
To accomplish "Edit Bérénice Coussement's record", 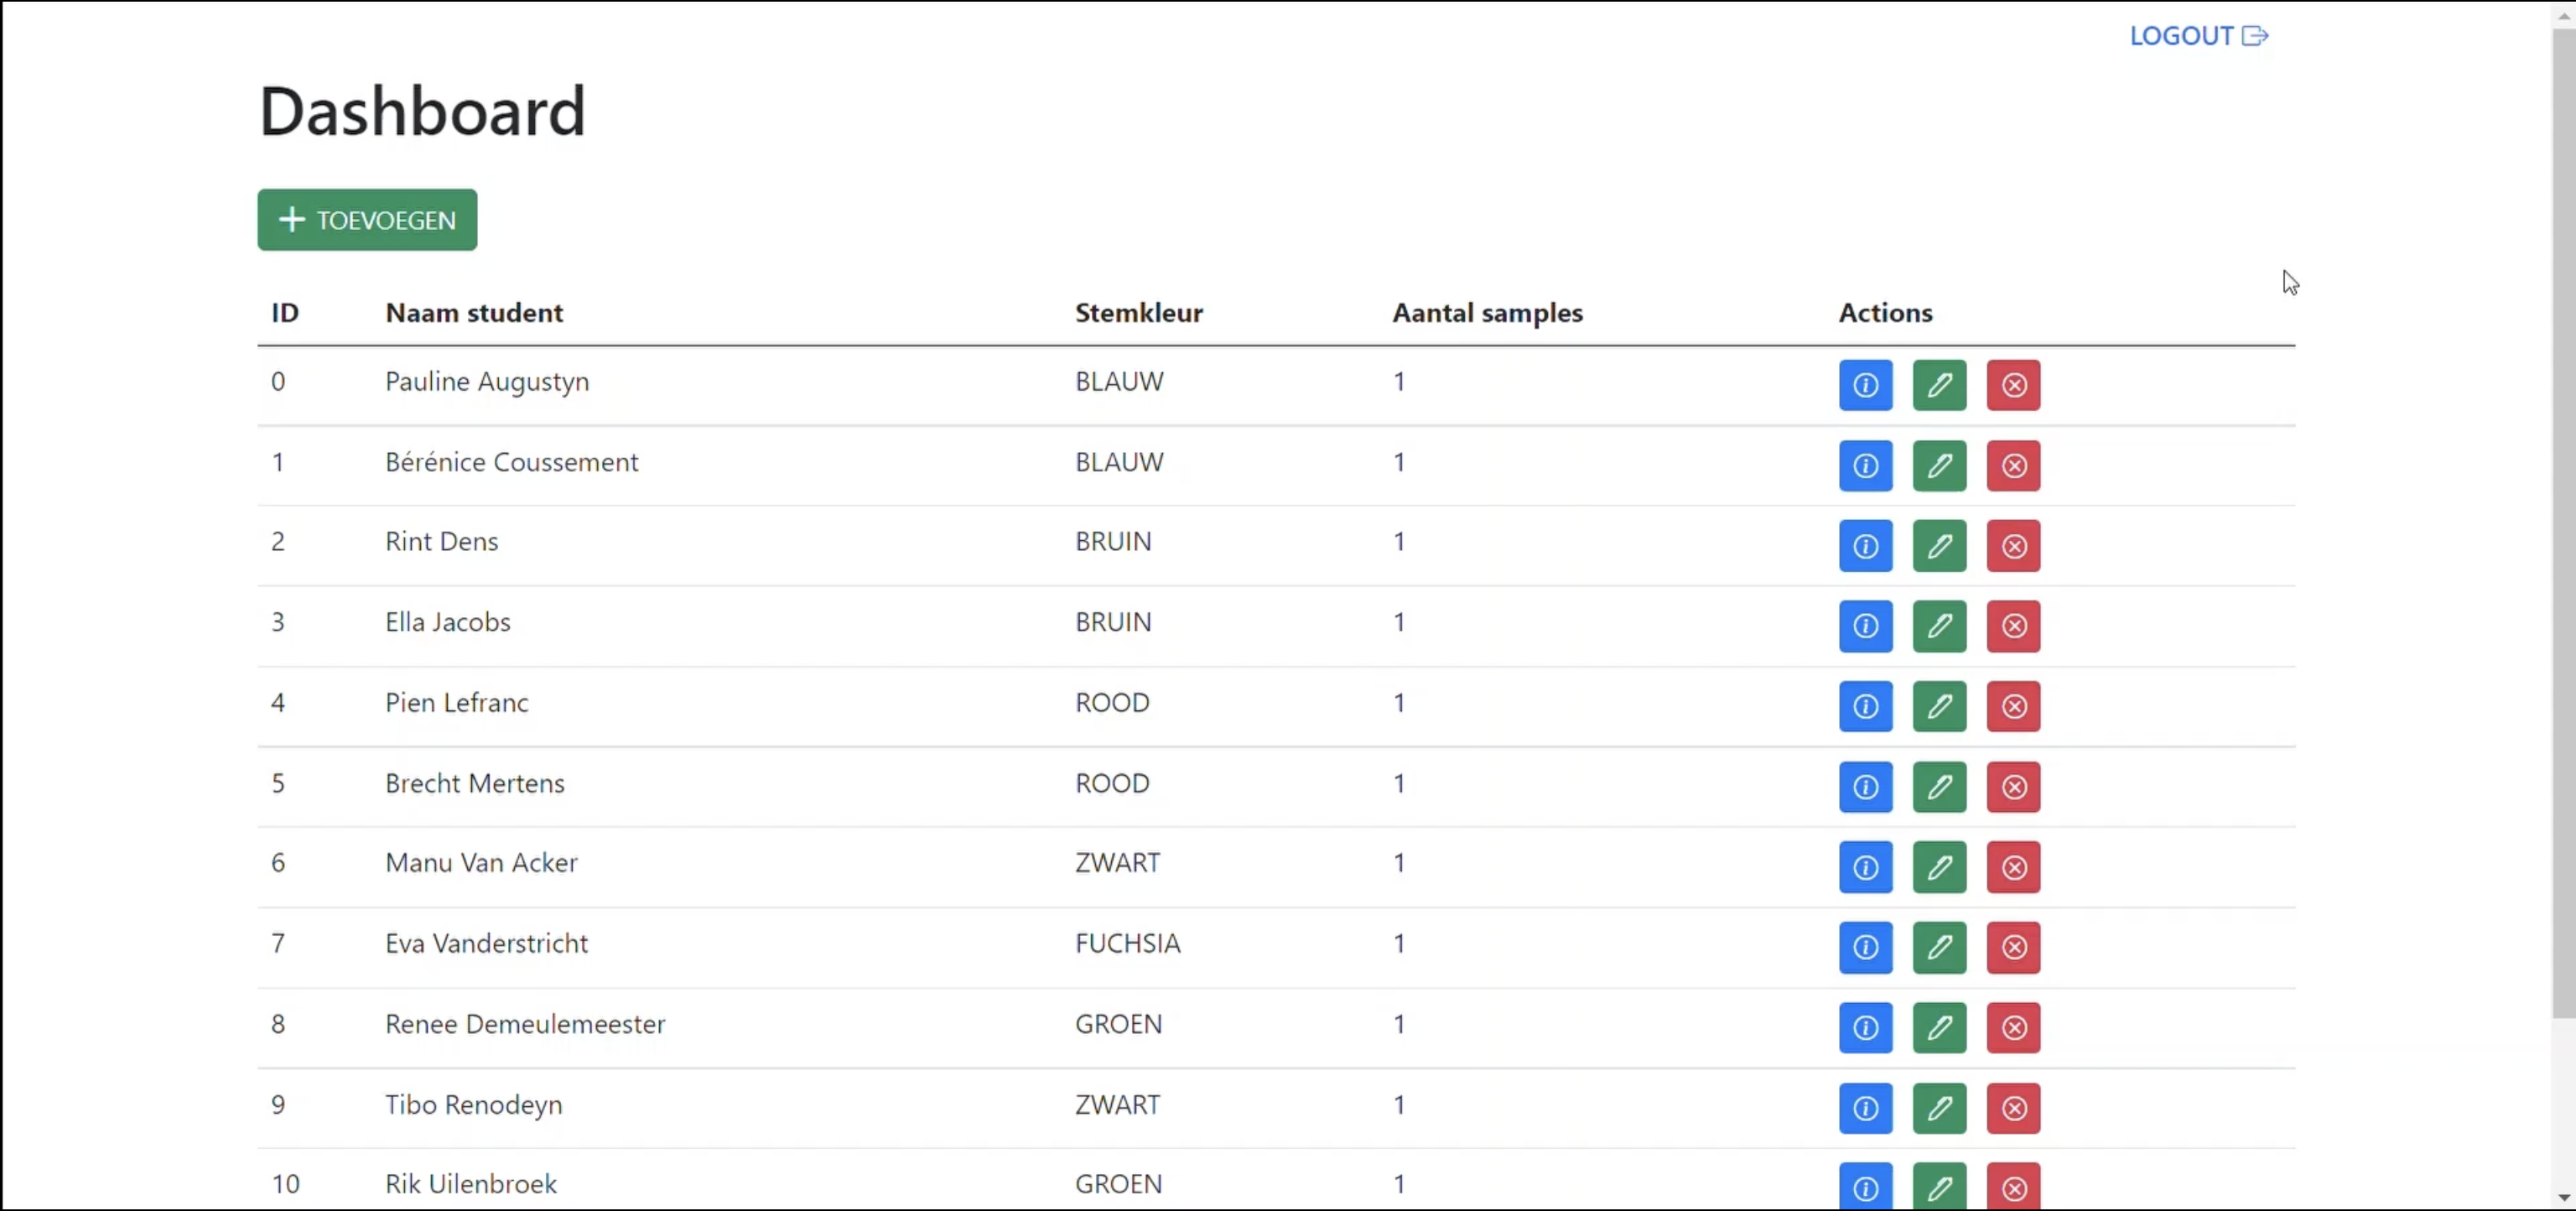I will point(1939,466).
